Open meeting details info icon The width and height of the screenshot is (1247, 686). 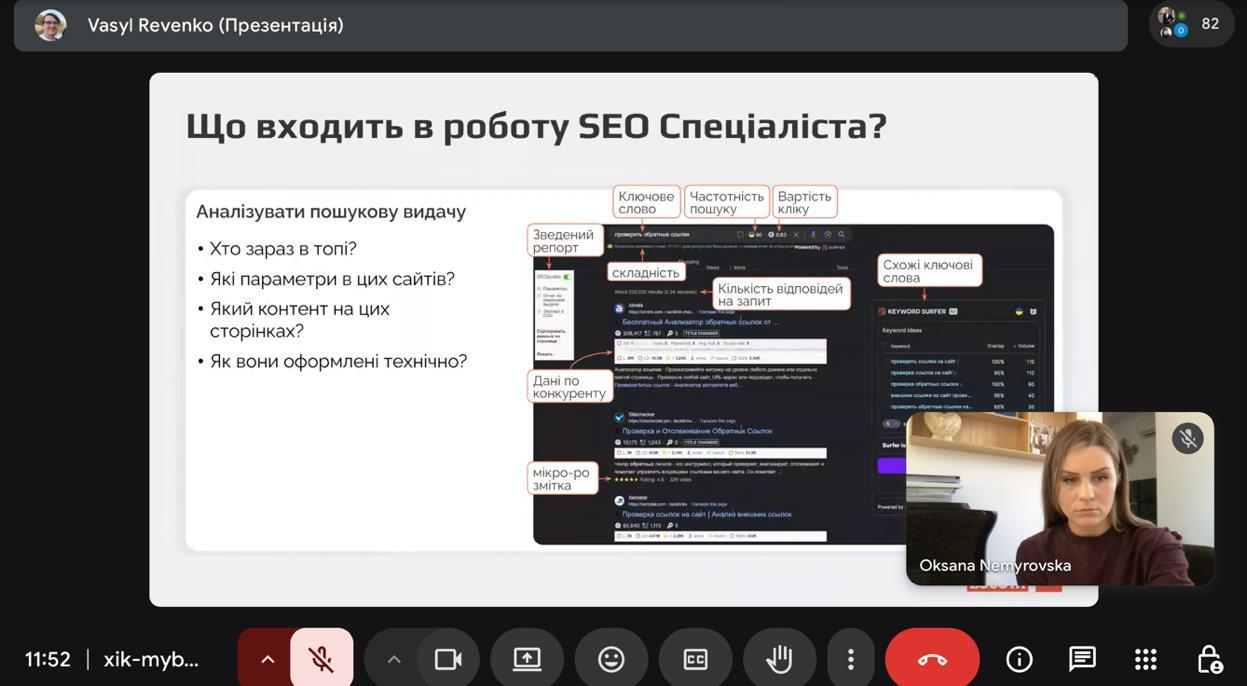pyautogui.click(x=1019, y=659)
